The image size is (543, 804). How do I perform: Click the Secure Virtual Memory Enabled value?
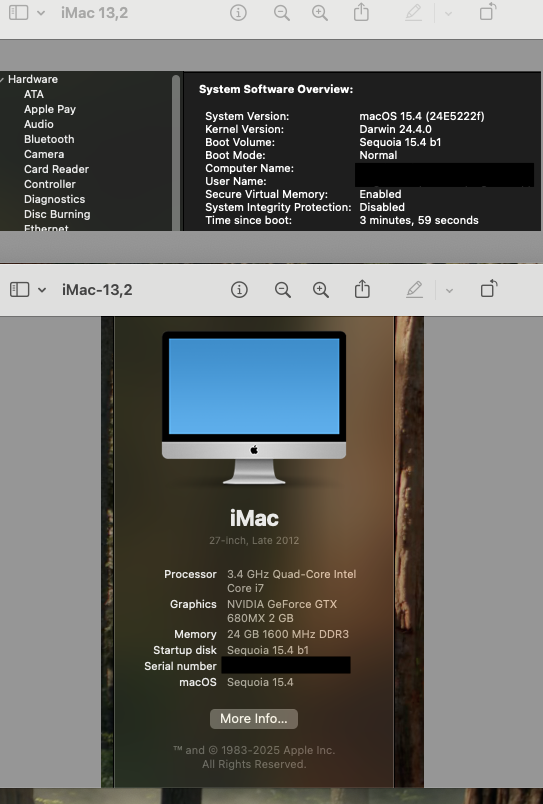click(380, 194)
